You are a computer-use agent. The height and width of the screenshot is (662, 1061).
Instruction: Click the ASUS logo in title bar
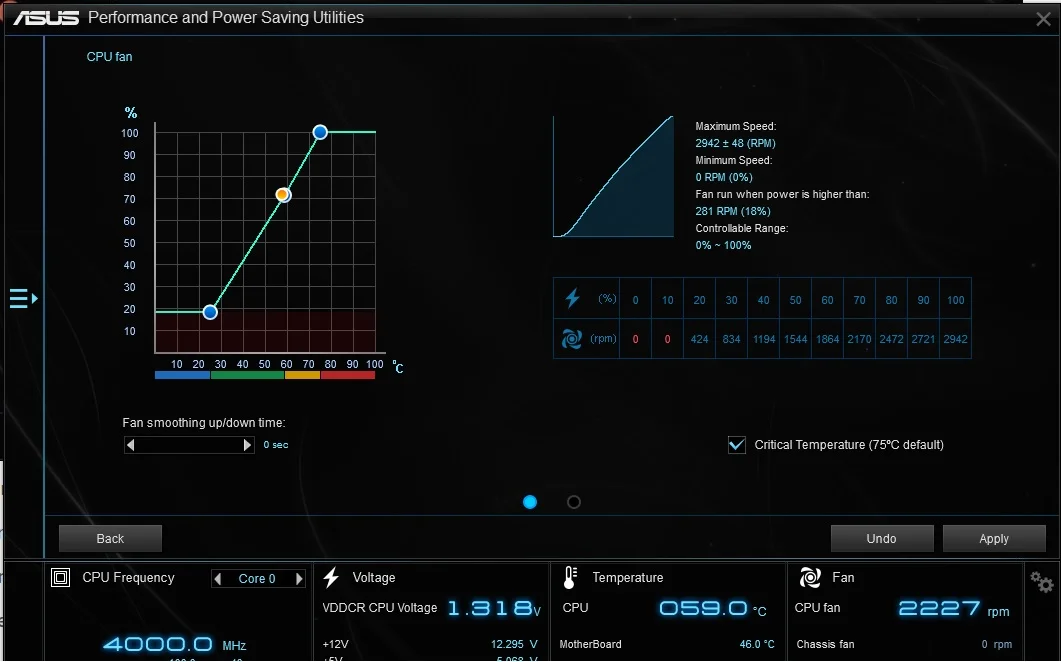[x=46, y=18]
